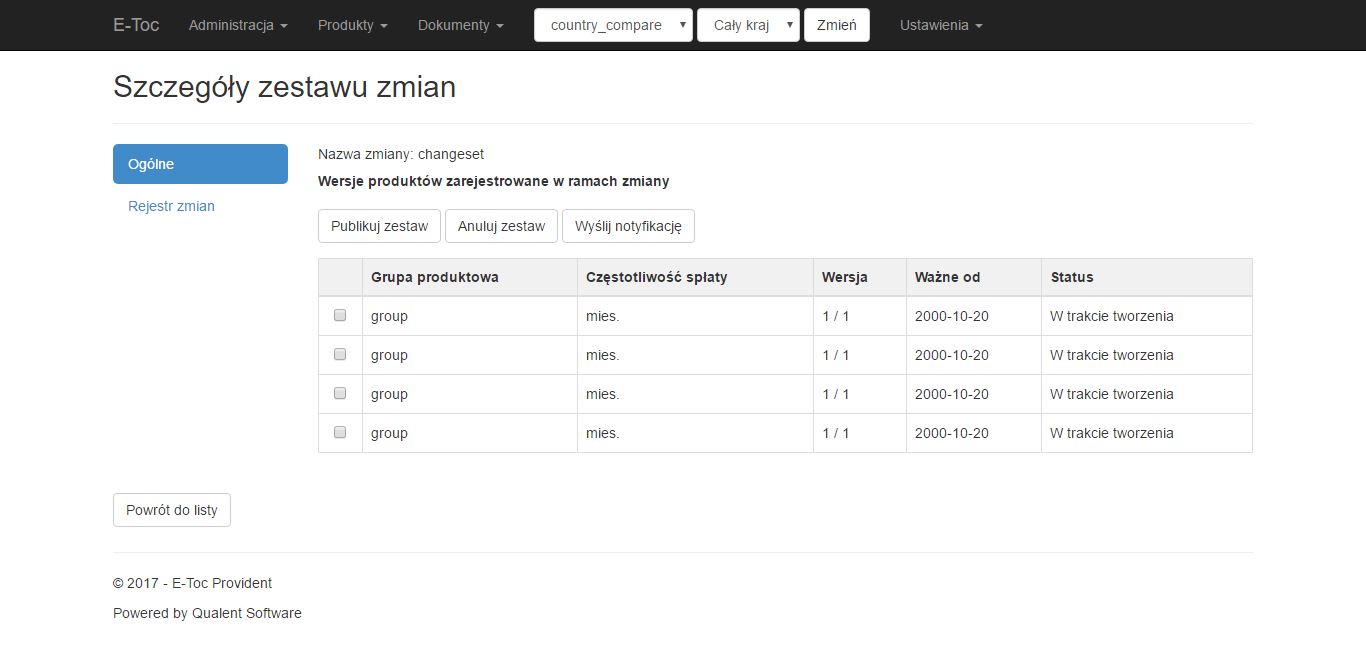Screen dimensions: 1366x662
Task: Expand the Administracja menu
Action: [x=238, y=25]
